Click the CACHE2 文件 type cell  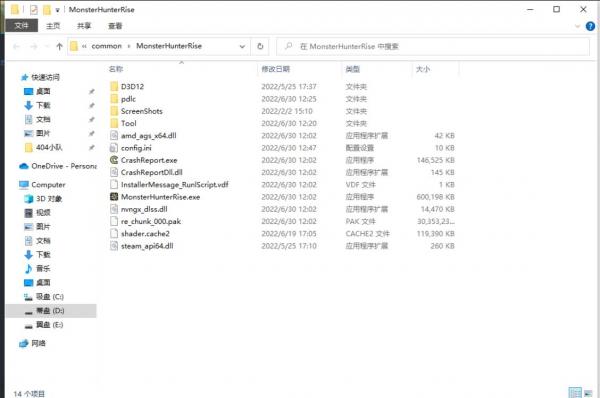coord(367,233)
